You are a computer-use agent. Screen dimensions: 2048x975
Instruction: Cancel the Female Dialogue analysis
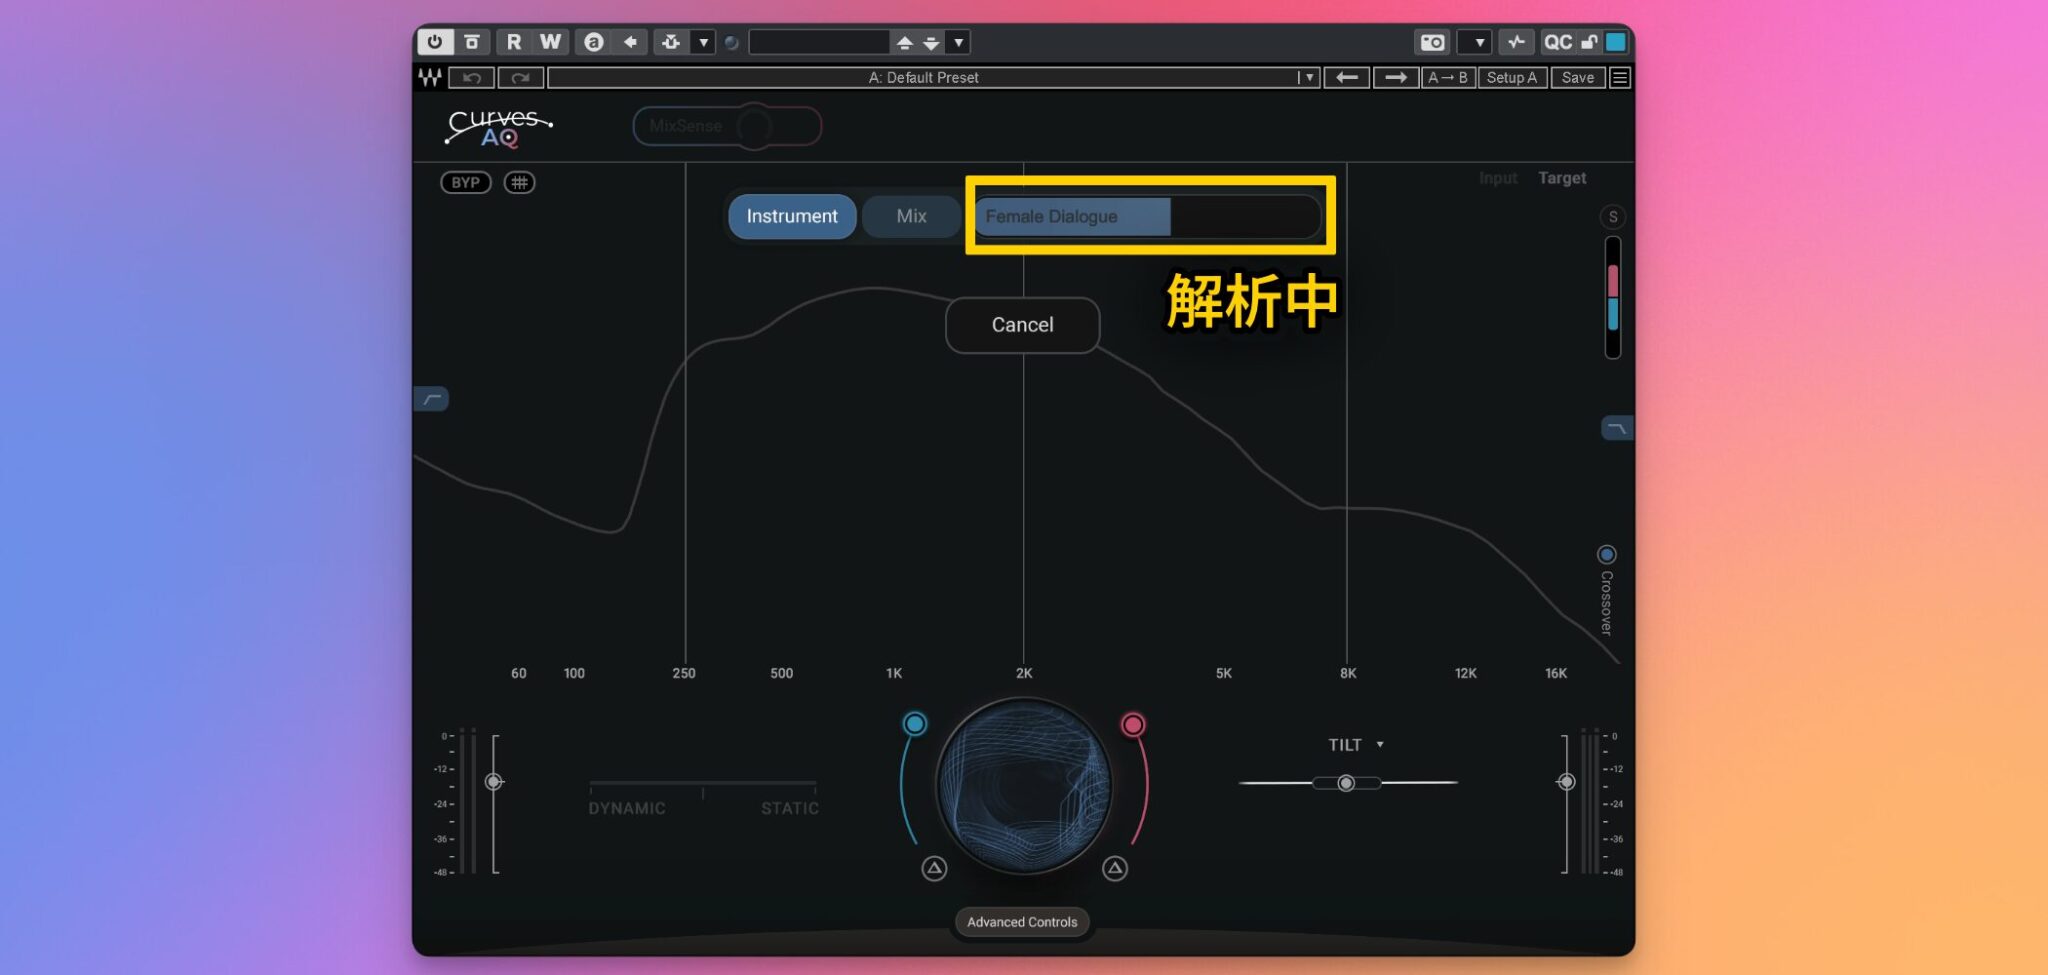[x=1021, y=325]
